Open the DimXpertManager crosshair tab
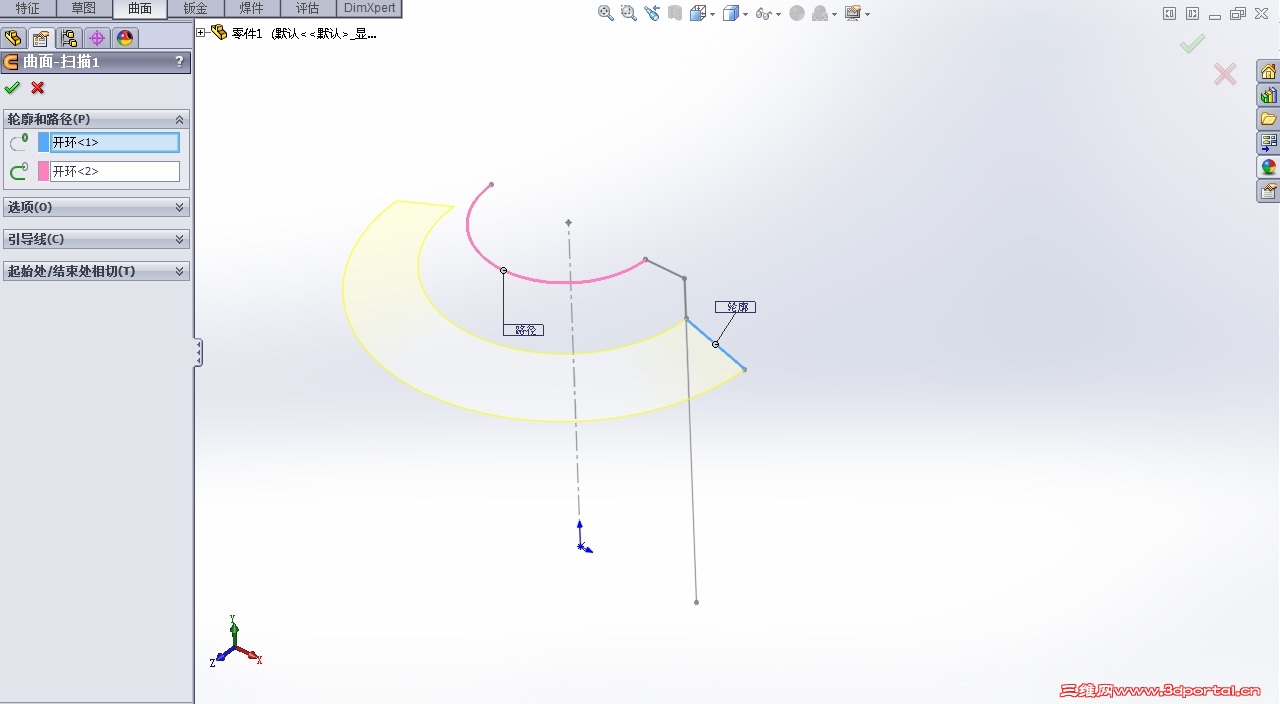 pos(97,39)
